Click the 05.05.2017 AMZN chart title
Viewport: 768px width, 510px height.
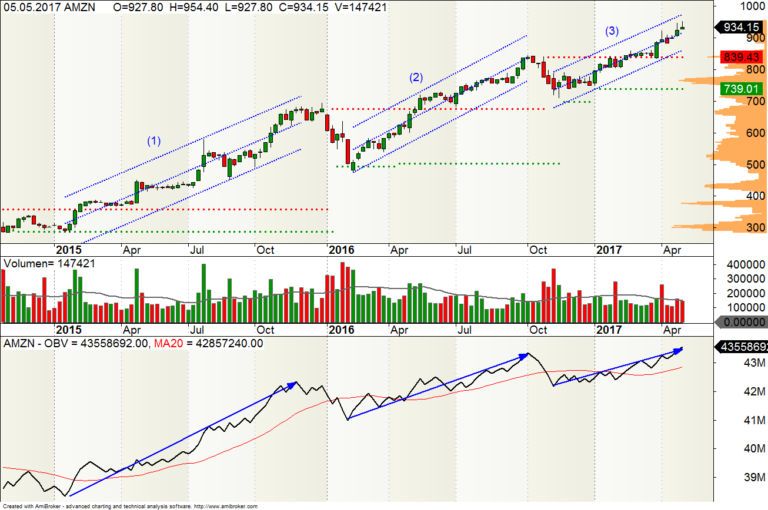[49, 7]
